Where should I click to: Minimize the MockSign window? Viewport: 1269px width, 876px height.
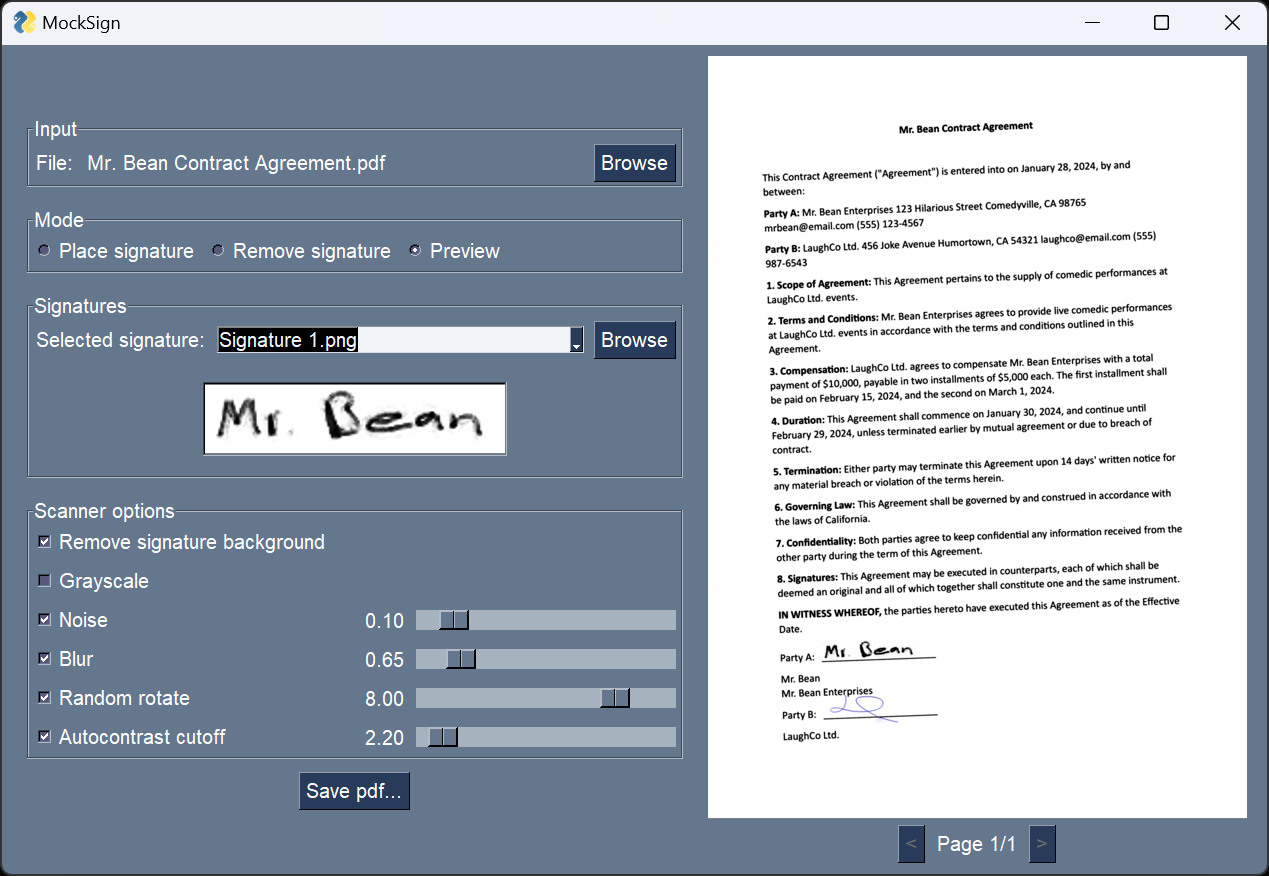1091,22
